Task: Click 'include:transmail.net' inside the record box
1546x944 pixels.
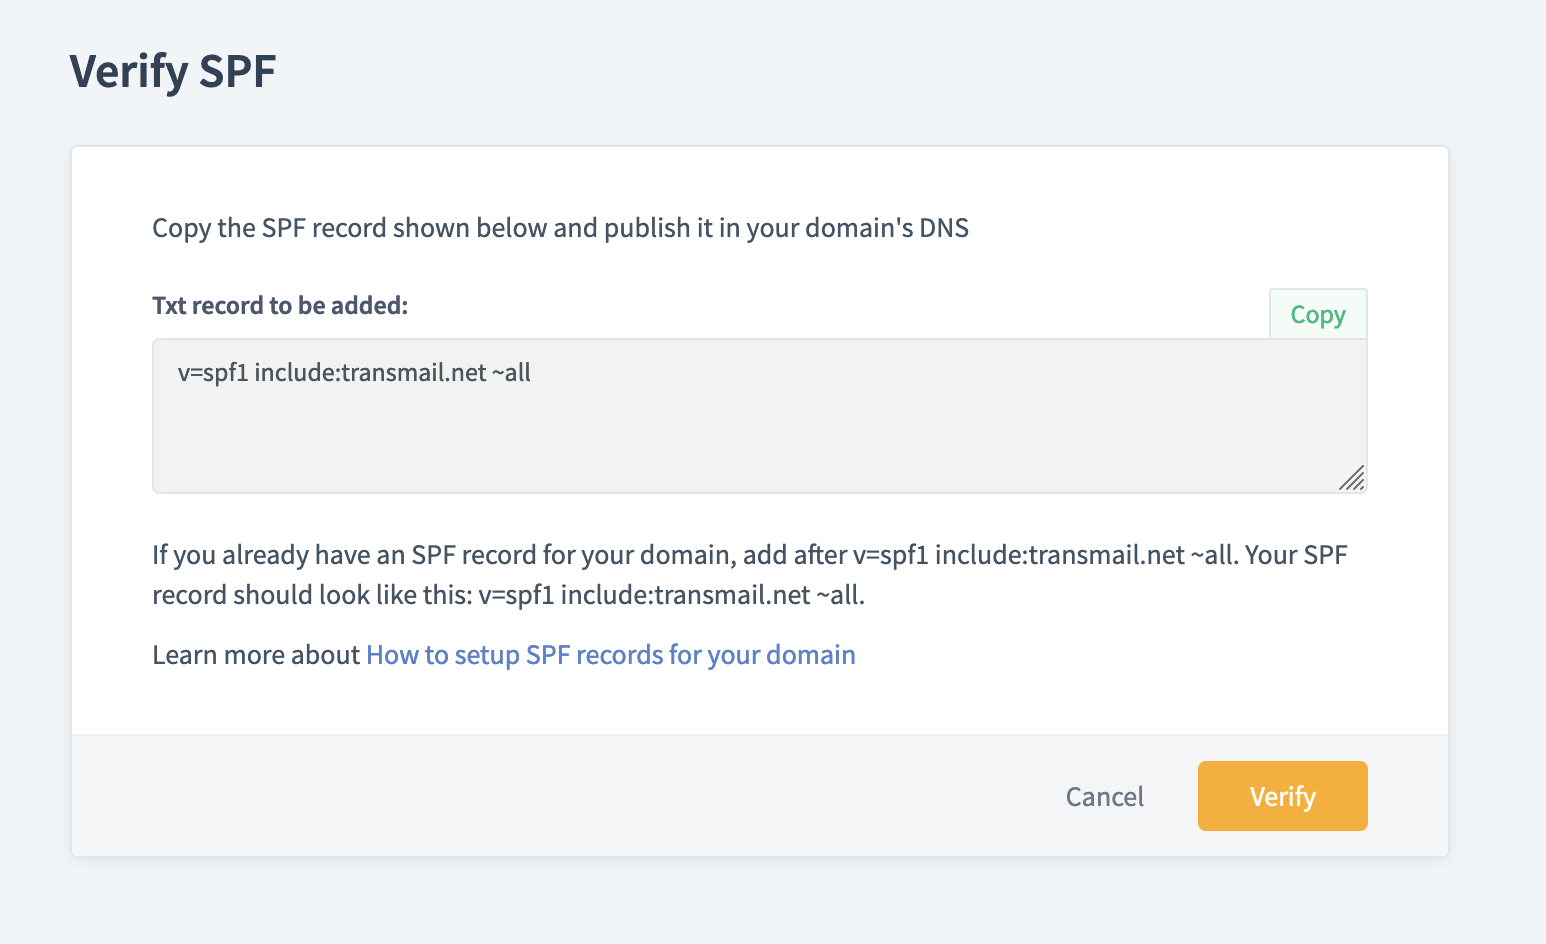Action: pos(370,373)
